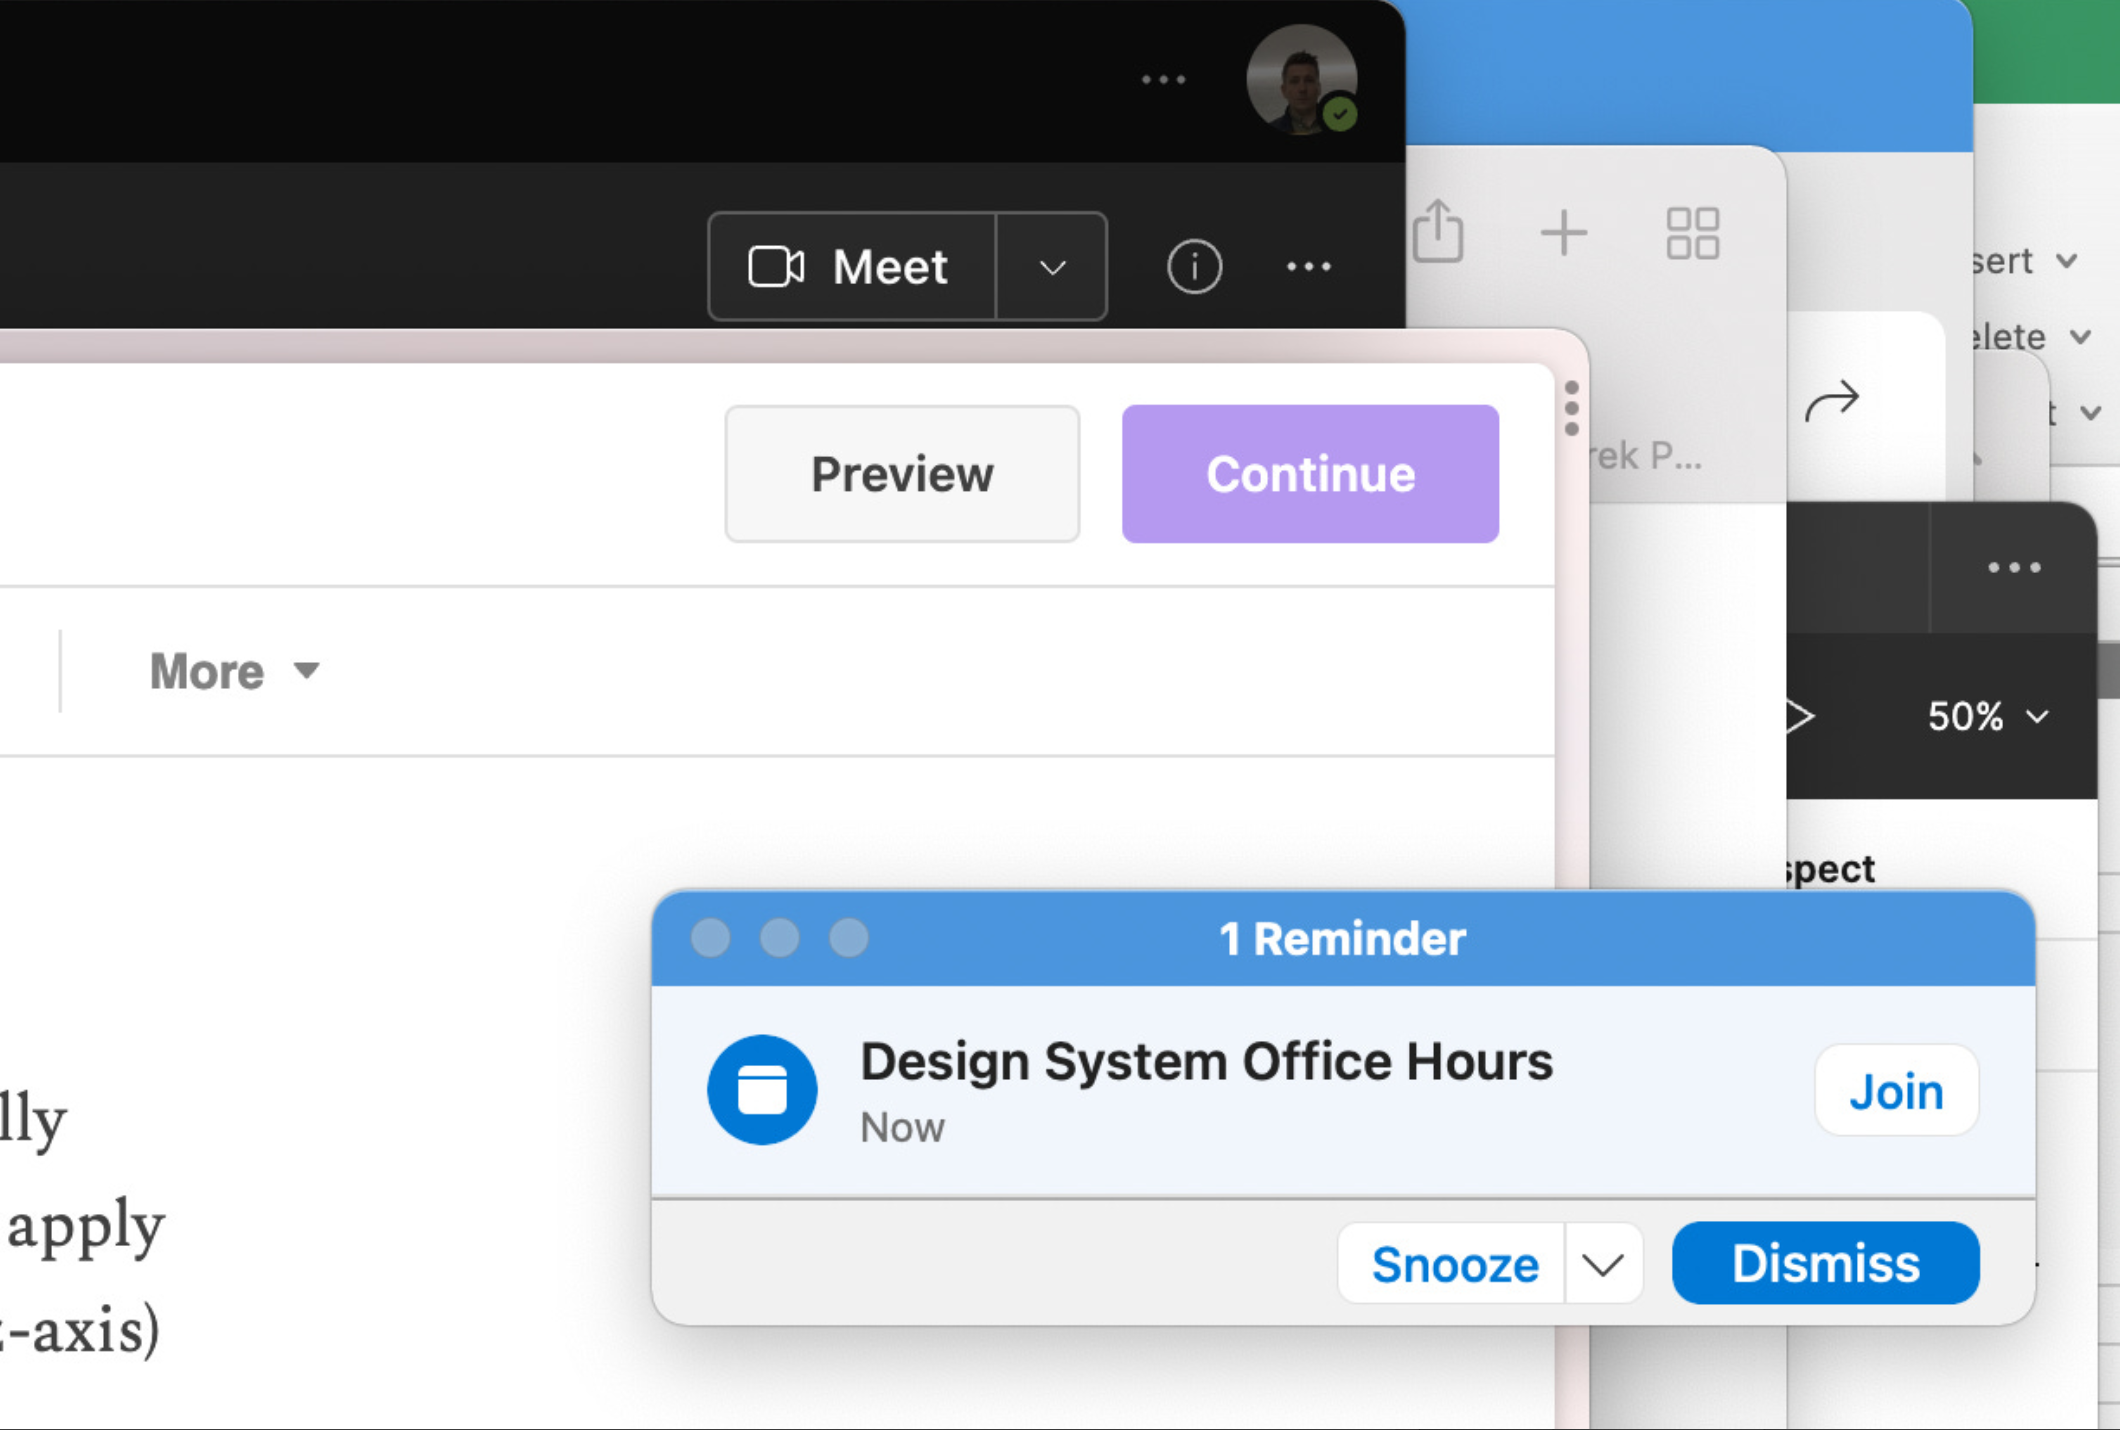Image resolution: width=2120 pixels, height=1430 pixels.
Task: Click the three-dot menu beside the info icon
Action: pyautogui.click(x=1308, y=267)
